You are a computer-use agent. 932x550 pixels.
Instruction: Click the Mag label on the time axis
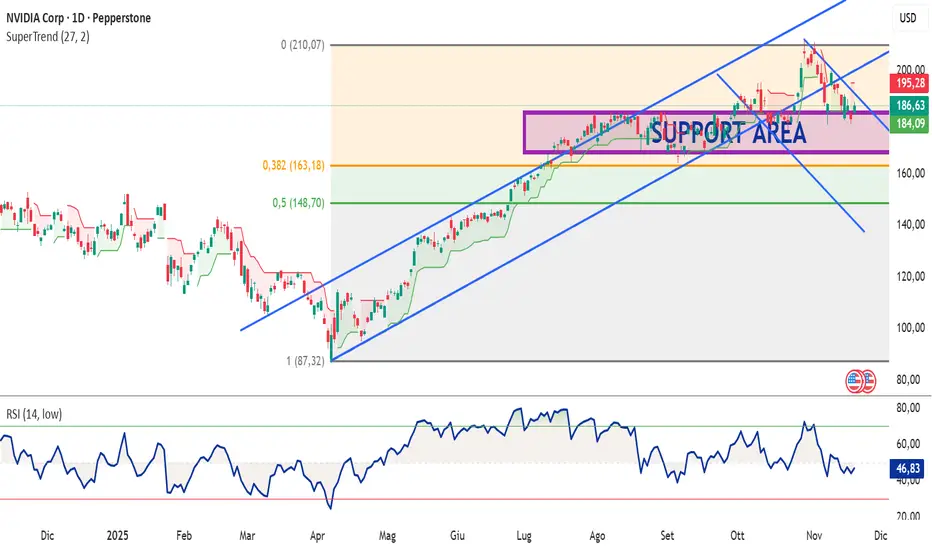(x=388, y=536)
